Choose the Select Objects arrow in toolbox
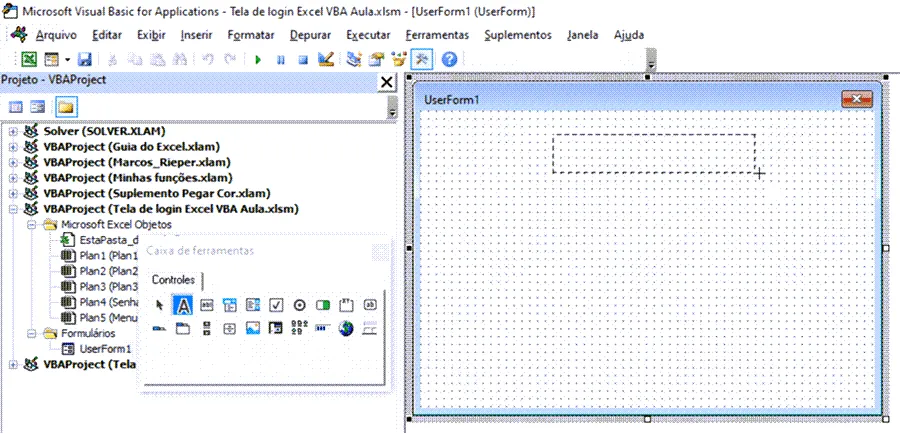Screen dimensions: 900x434 (x=160, y=305)
